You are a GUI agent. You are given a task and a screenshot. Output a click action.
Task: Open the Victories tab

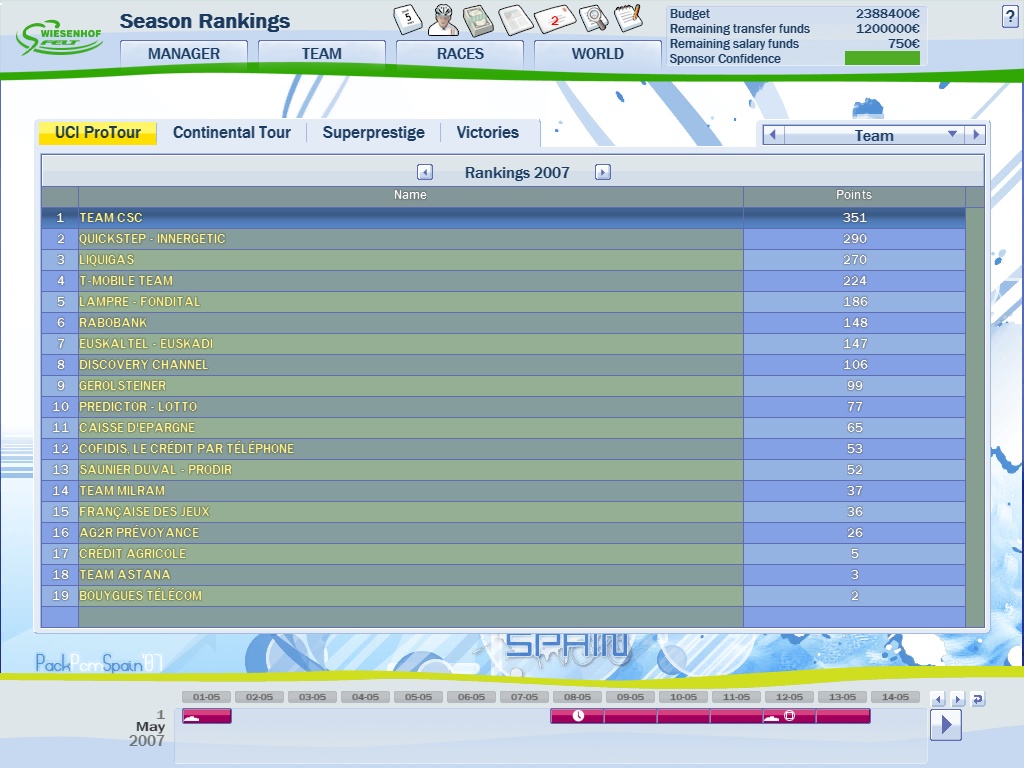click(487, 133)
